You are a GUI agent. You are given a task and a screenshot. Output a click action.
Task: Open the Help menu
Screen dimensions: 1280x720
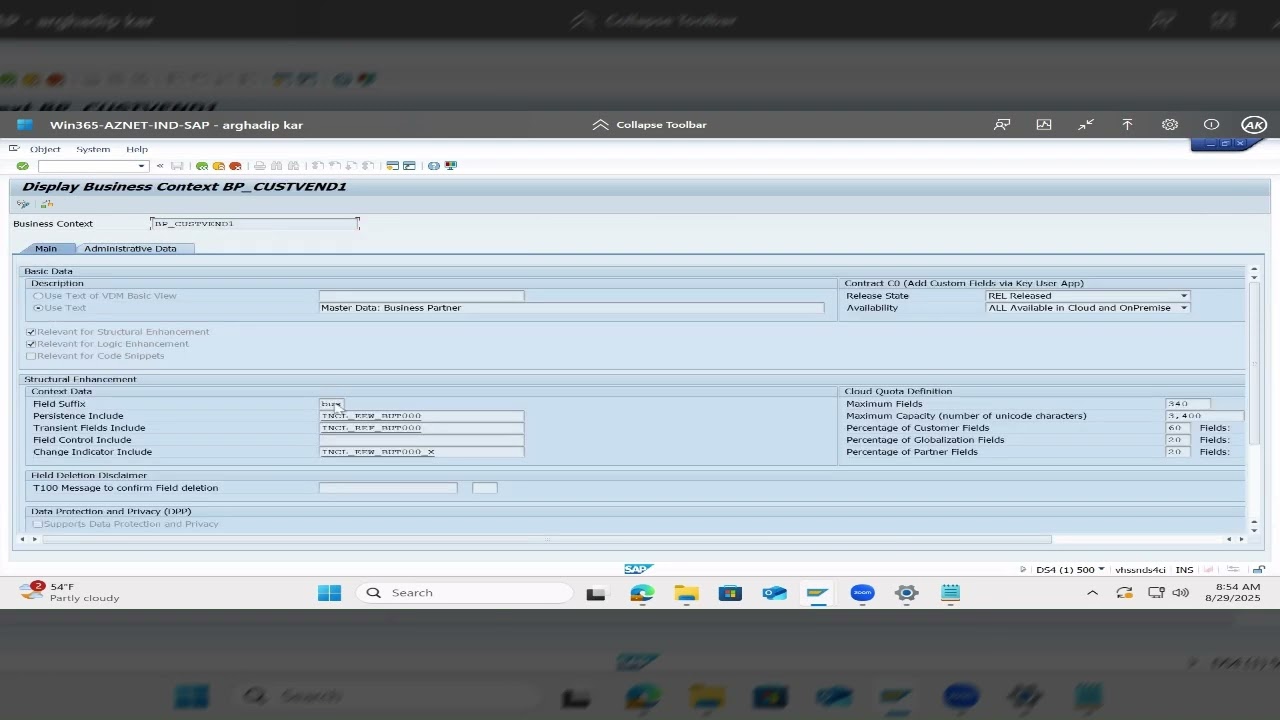tap(137, 149)
